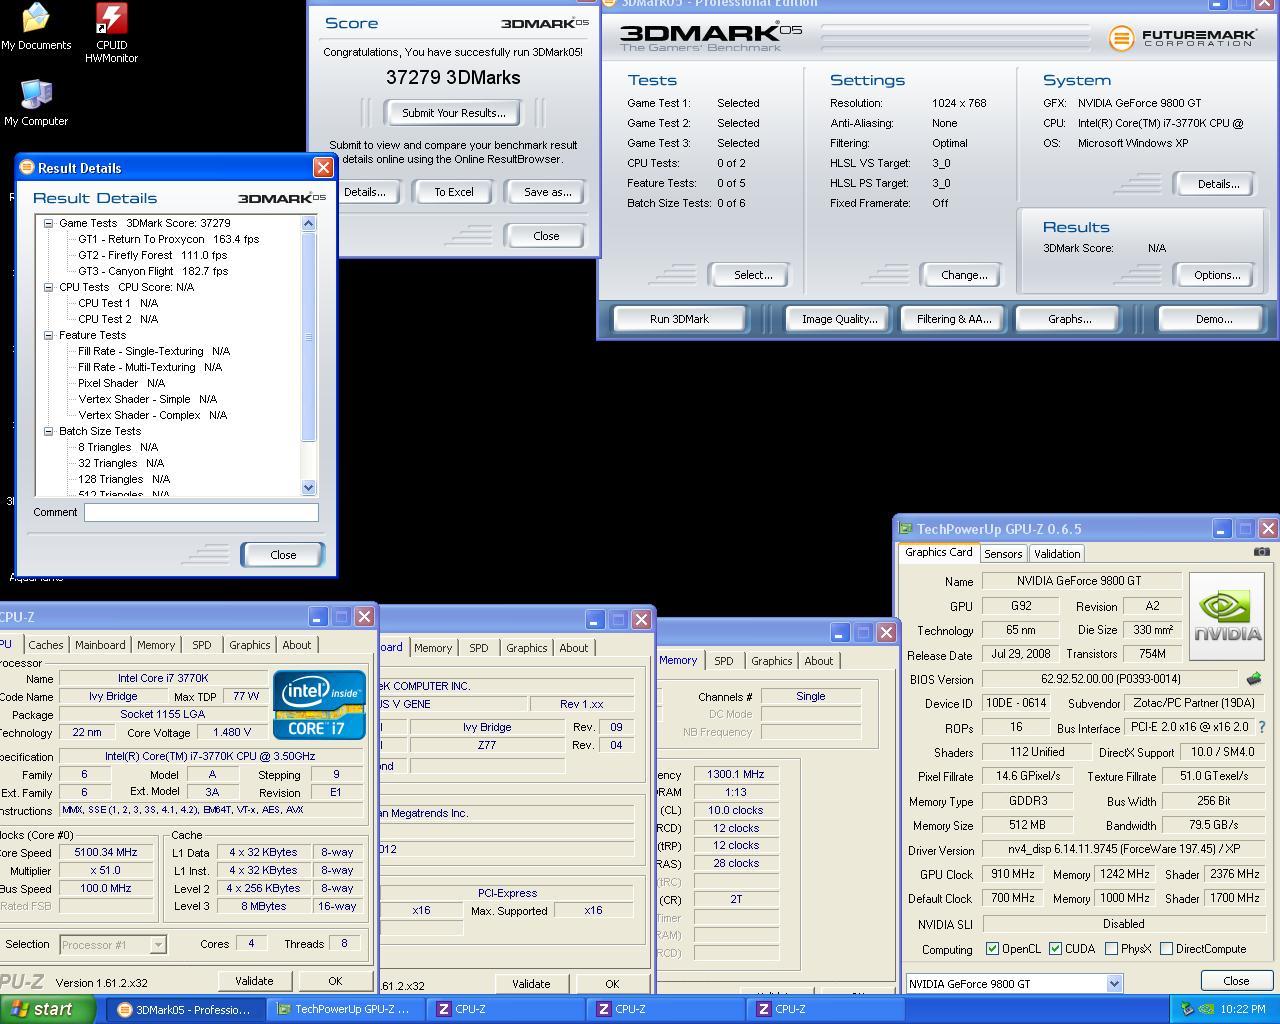Screen dimensions: 1280x1024
Task: Enable the DirectCompute checkbox in GPU-Z
Action: click(1166, 949)
